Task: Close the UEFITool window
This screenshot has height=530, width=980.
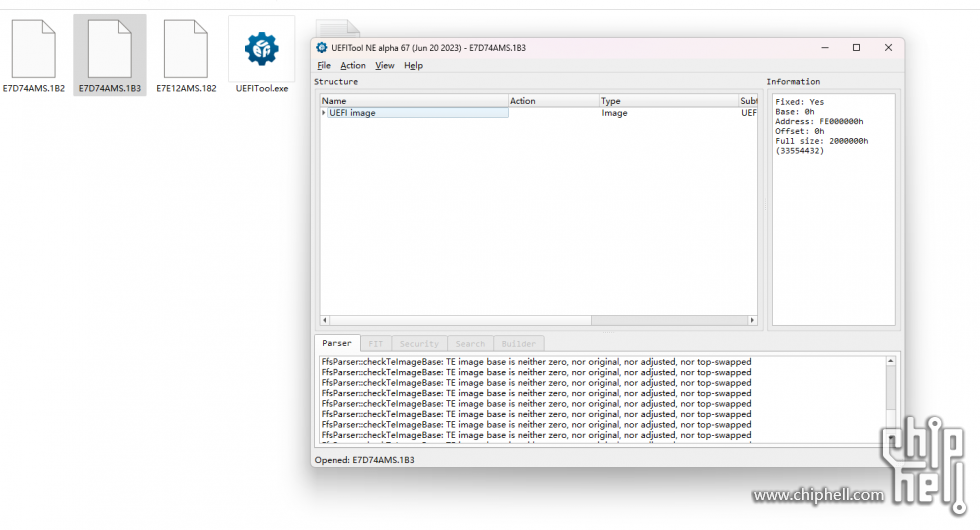Action: [x=888, y=48]
